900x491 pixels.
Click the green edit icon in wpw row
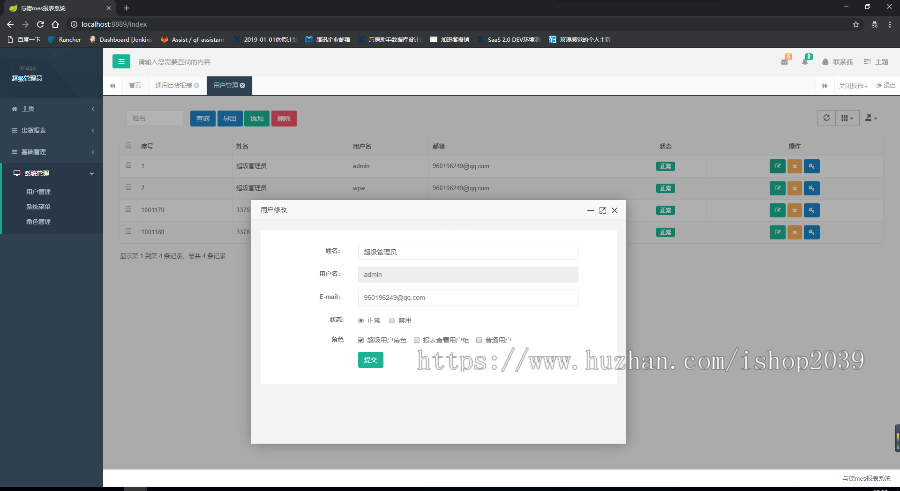[x=777, y=188]
